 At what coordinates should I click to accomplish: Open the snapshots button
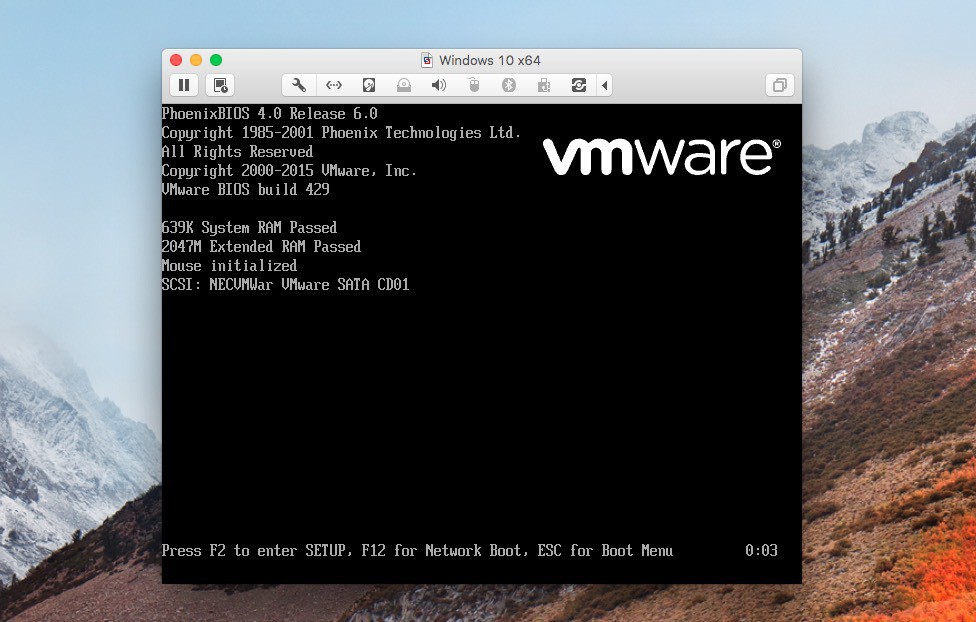tap(221, 85)
